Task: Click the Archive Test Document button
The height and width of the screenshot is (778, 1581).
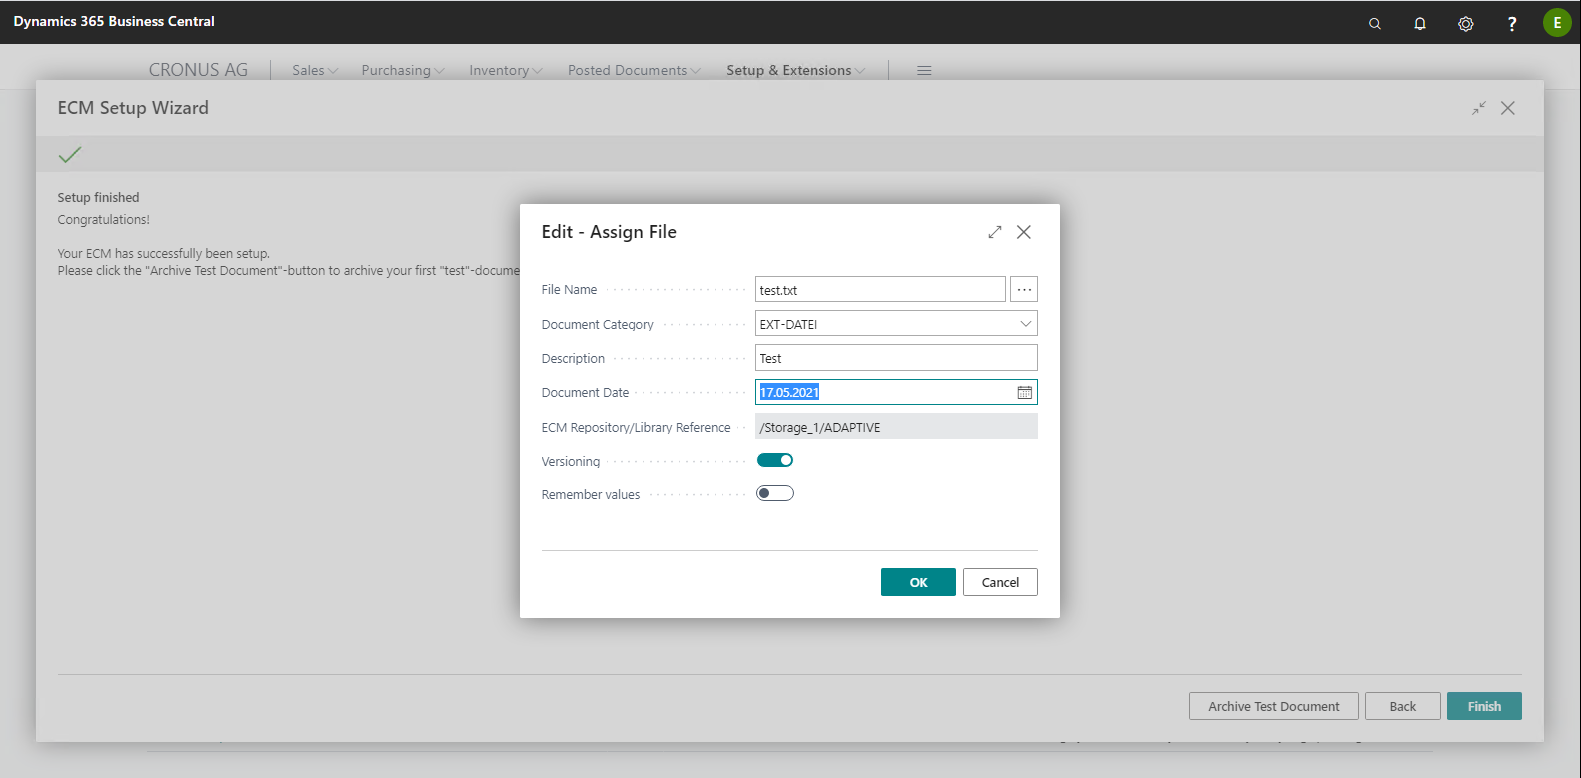Action: point(1273,706)
